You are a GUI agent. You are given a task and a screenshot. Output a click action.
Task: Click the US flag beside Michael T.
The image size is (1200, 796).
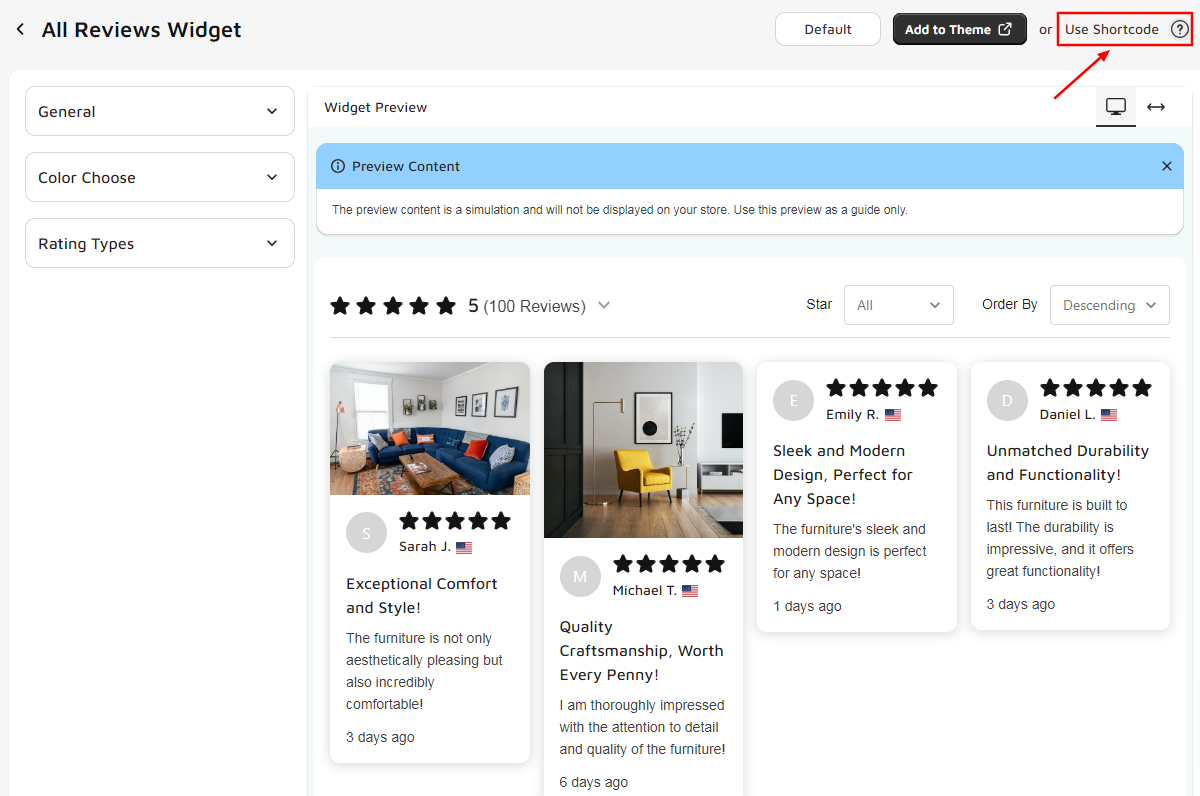[x=690, y=591]
